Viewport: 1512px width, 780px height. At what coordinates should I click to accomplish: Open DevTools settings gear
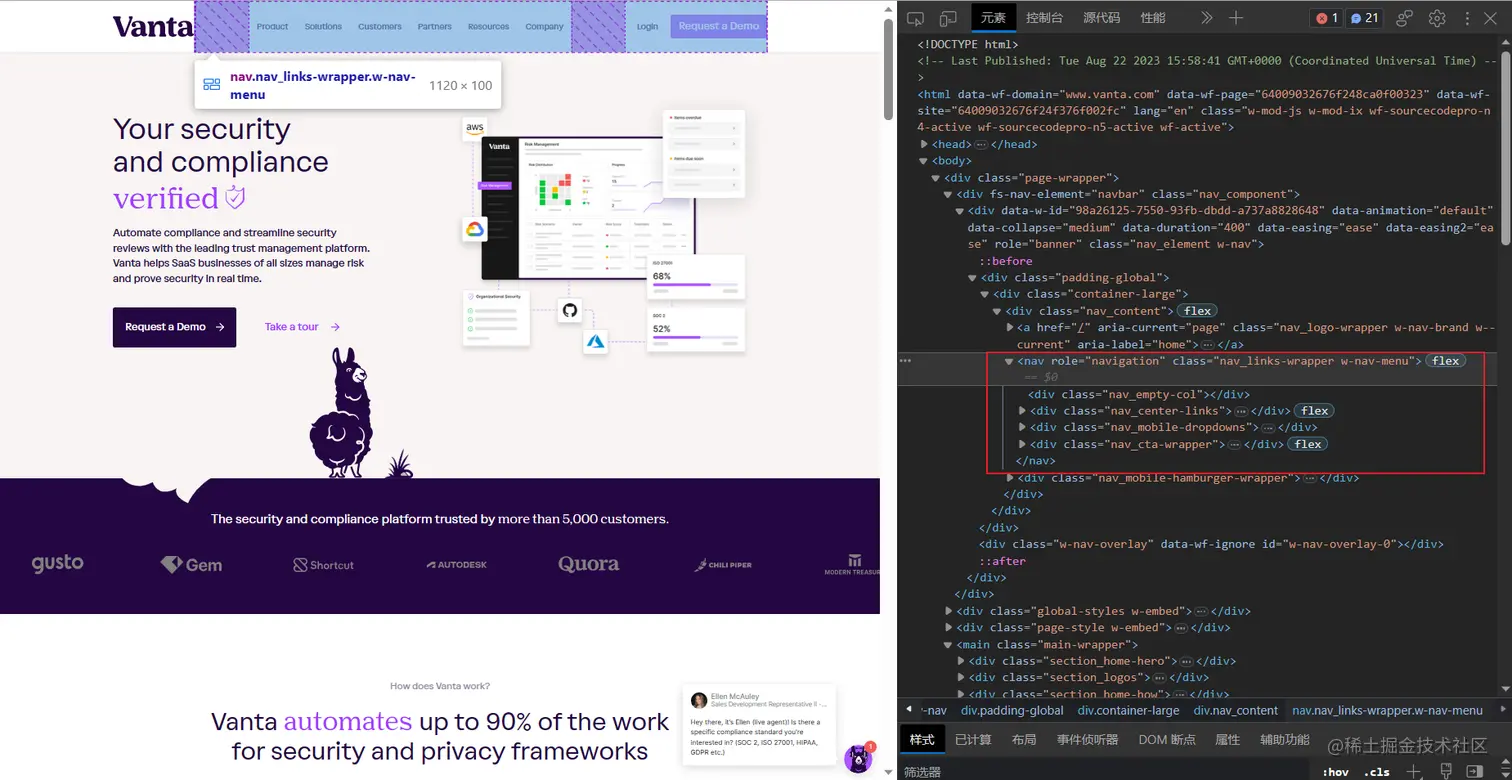(1437, 18)
